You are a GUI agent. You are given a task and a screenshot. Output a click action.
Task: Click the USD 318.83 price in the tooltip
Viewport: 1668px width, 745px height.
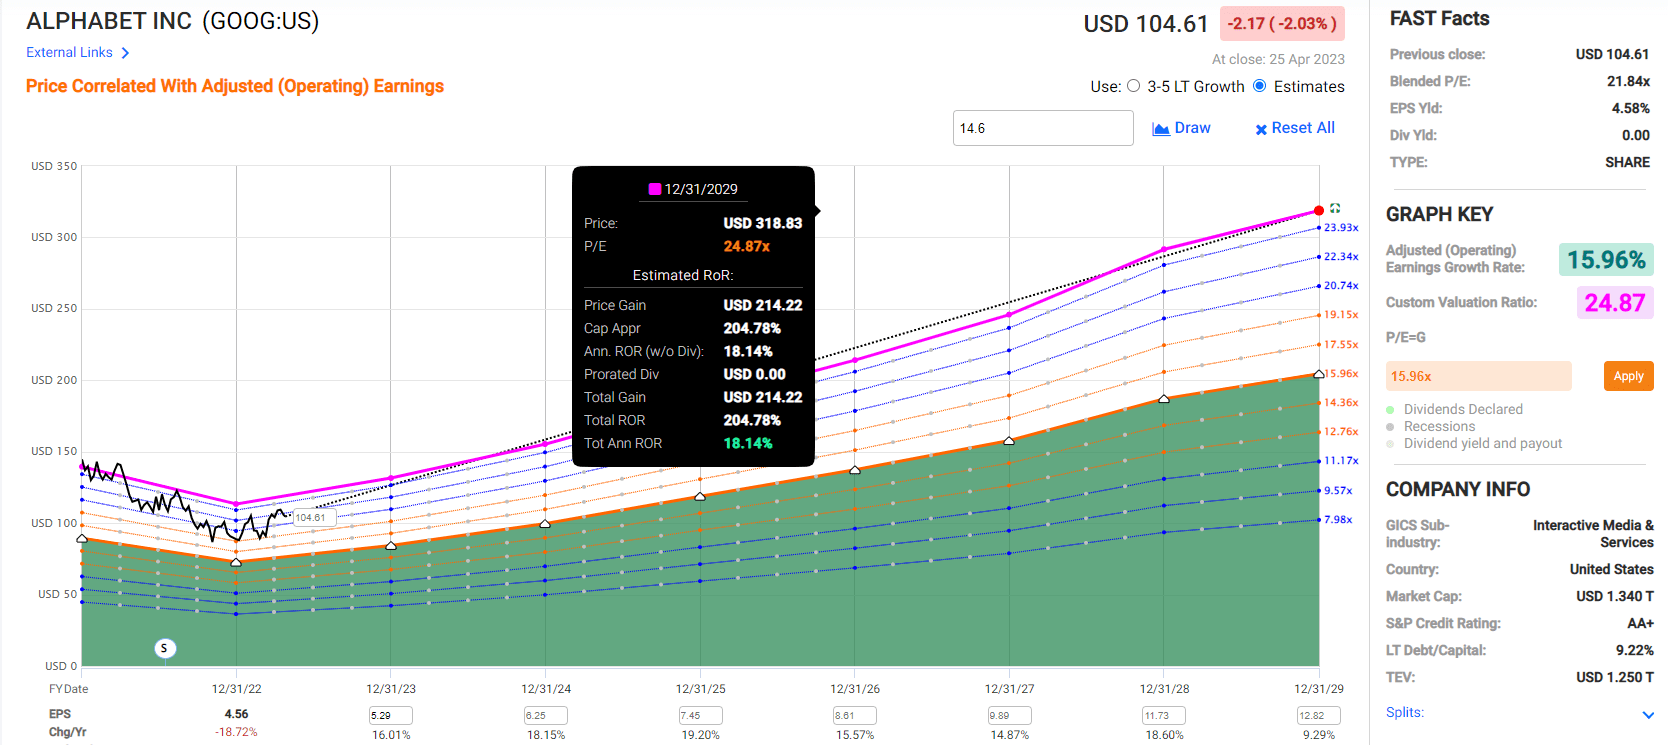point(763,223)
